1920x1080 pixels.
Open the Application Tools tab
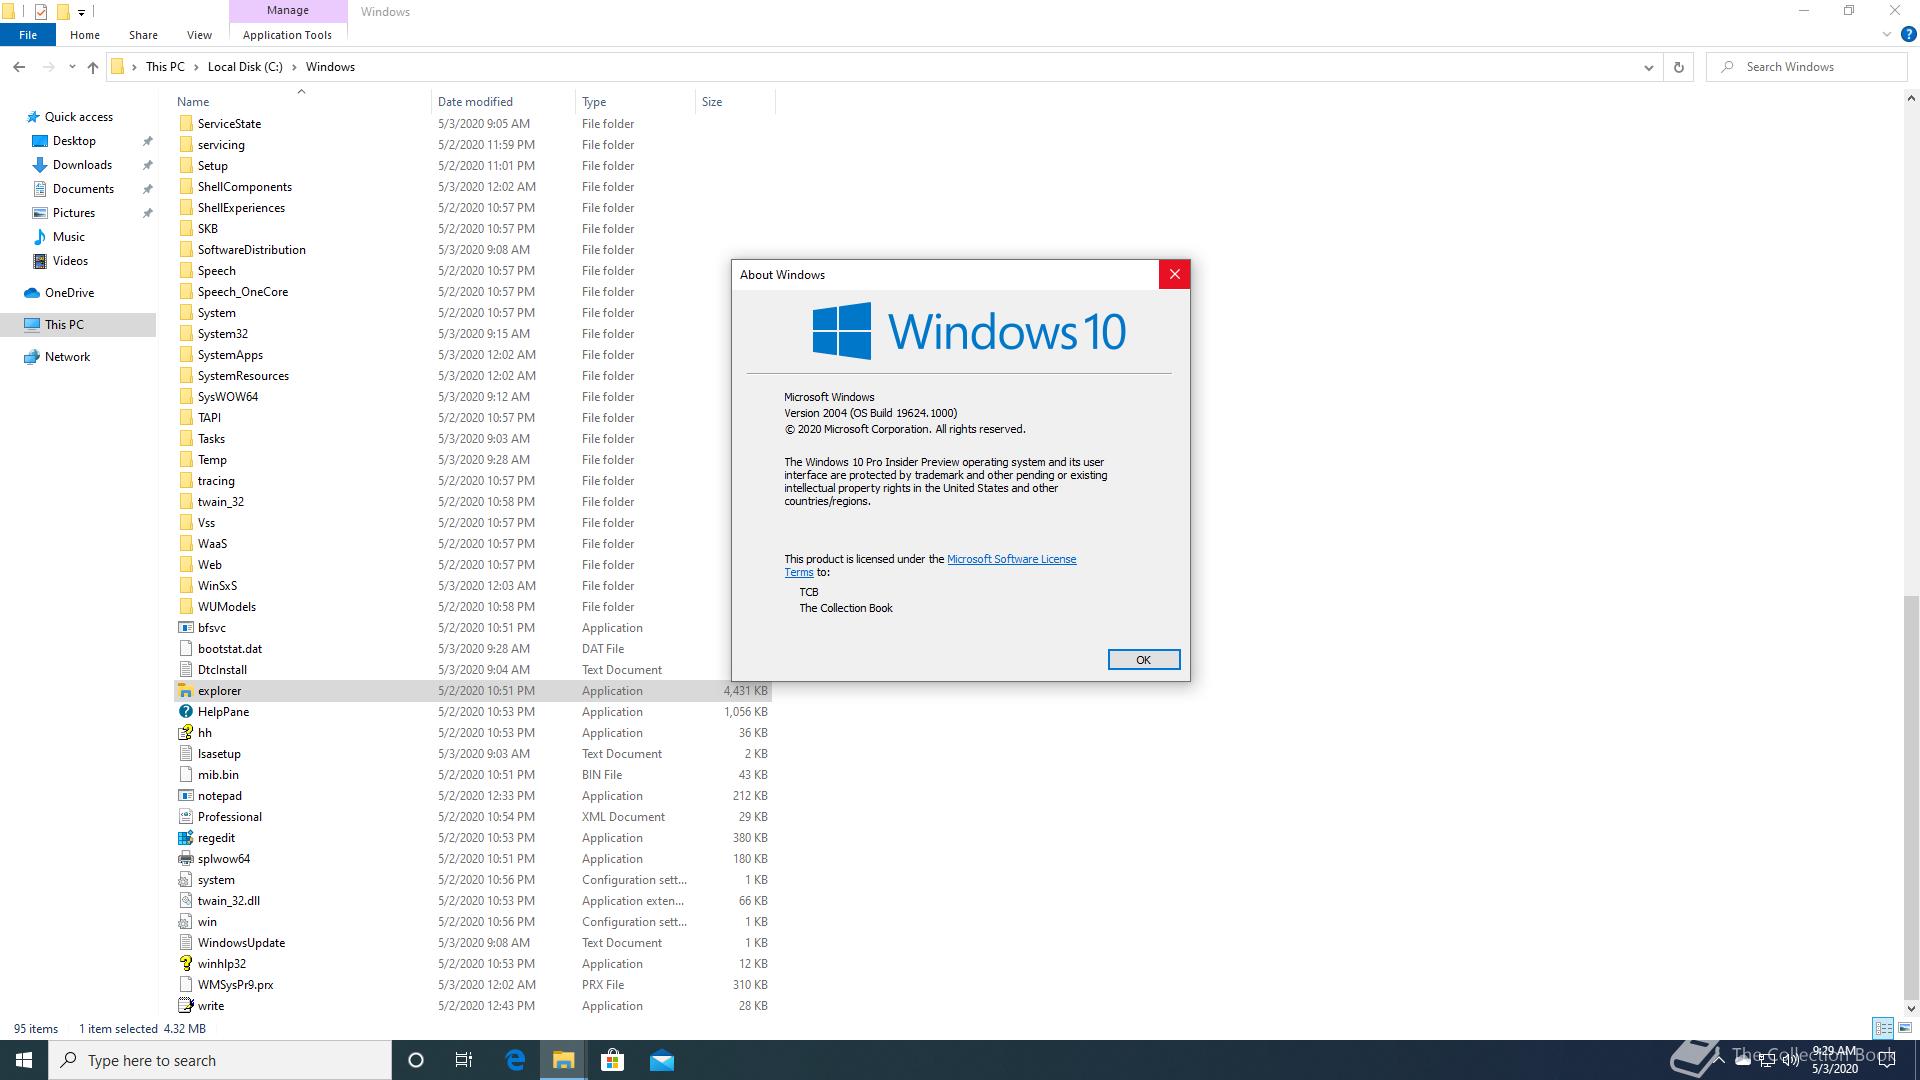point(287,34)
